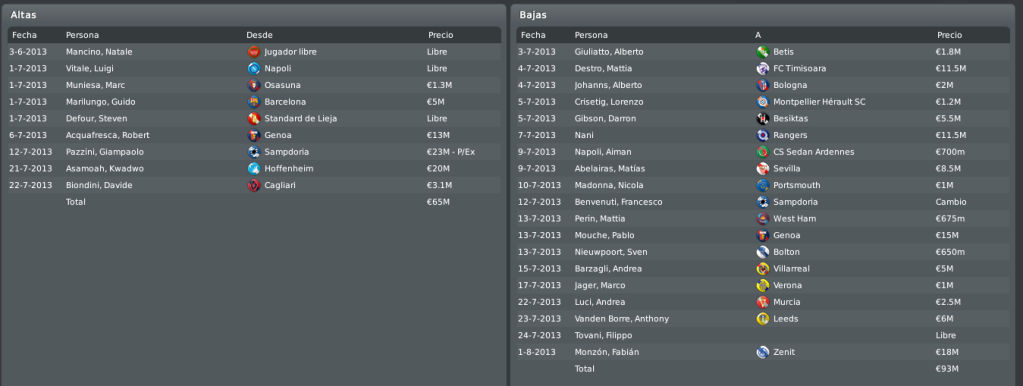
Task: Click the Villarreal club badge icon
Action: pos(763,269)
